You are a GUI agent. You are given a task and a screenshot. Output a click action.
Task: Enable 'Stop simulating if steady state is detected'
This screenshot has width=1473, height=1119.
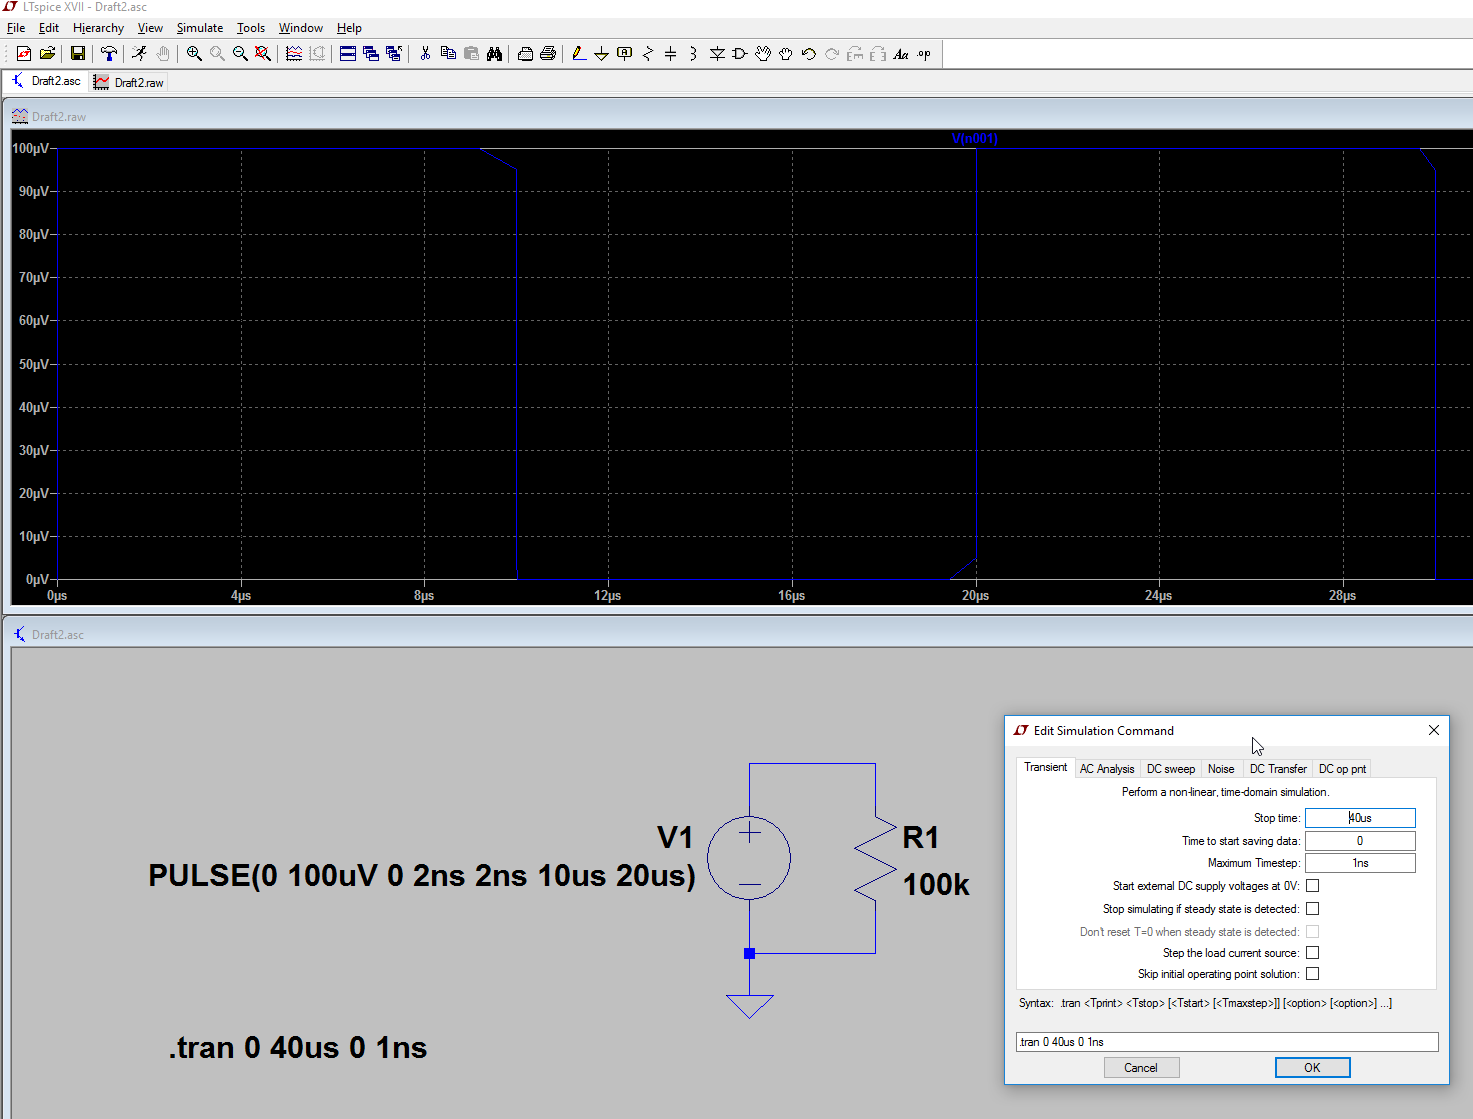(1312, 909)
